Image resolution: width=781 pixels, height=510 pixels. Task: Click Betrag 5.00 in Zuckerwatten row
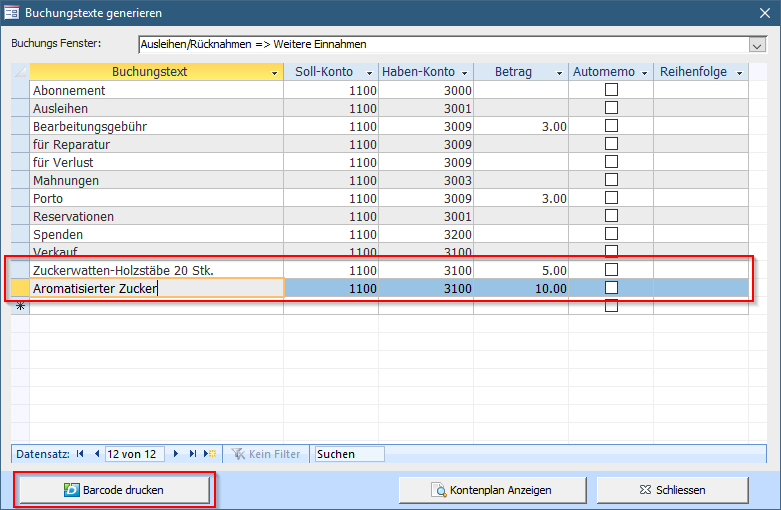pos(521,270)
